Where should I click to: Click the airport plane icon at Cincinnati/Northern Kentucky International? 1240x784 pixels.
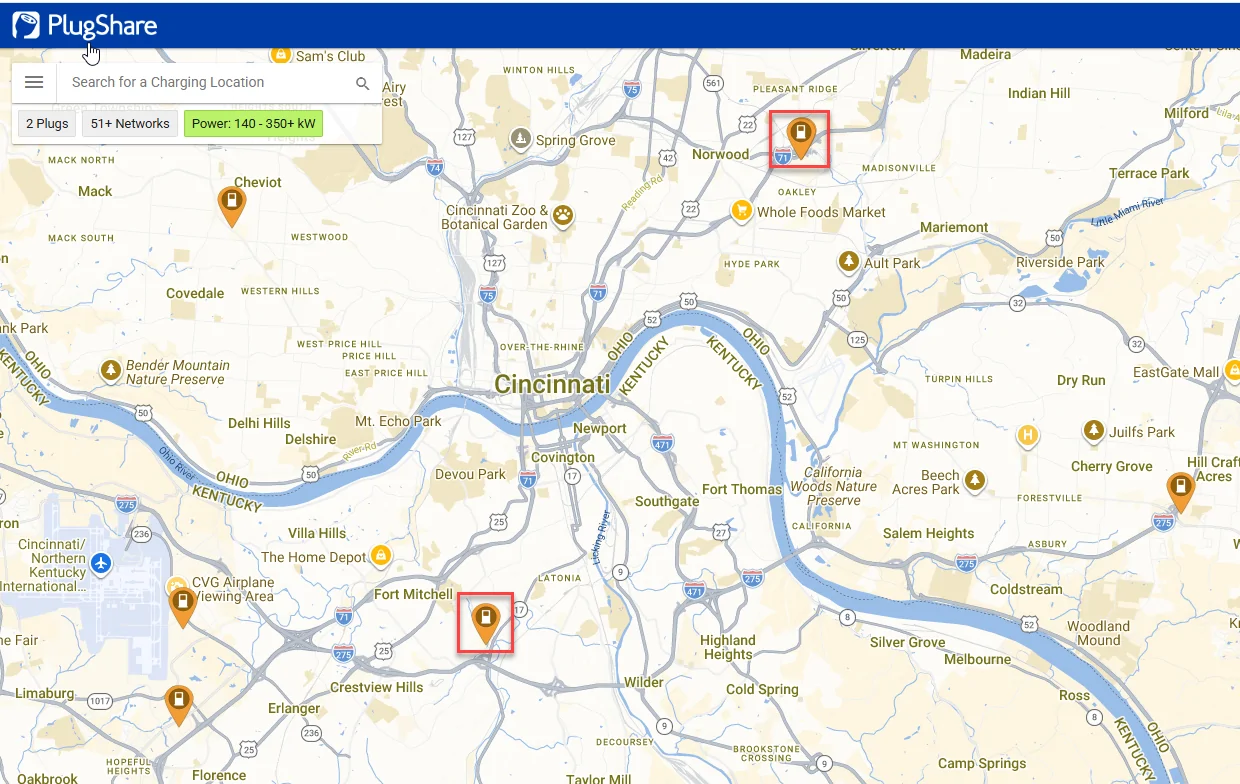100,564
